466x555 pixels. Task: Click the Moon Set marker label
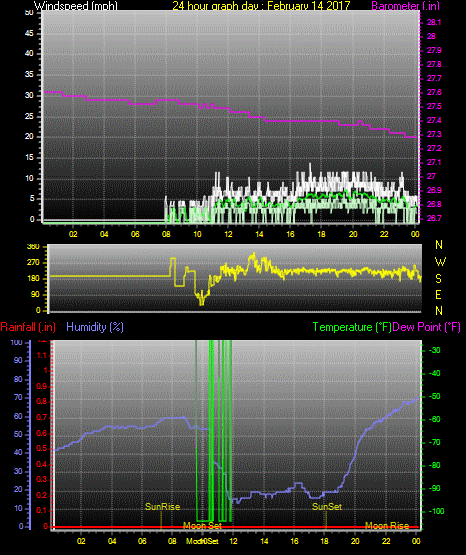[202, 526]
